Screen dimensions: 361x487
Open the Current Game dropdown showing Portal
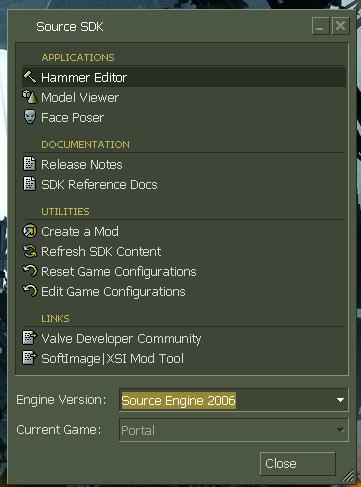[x=234, y=430]
